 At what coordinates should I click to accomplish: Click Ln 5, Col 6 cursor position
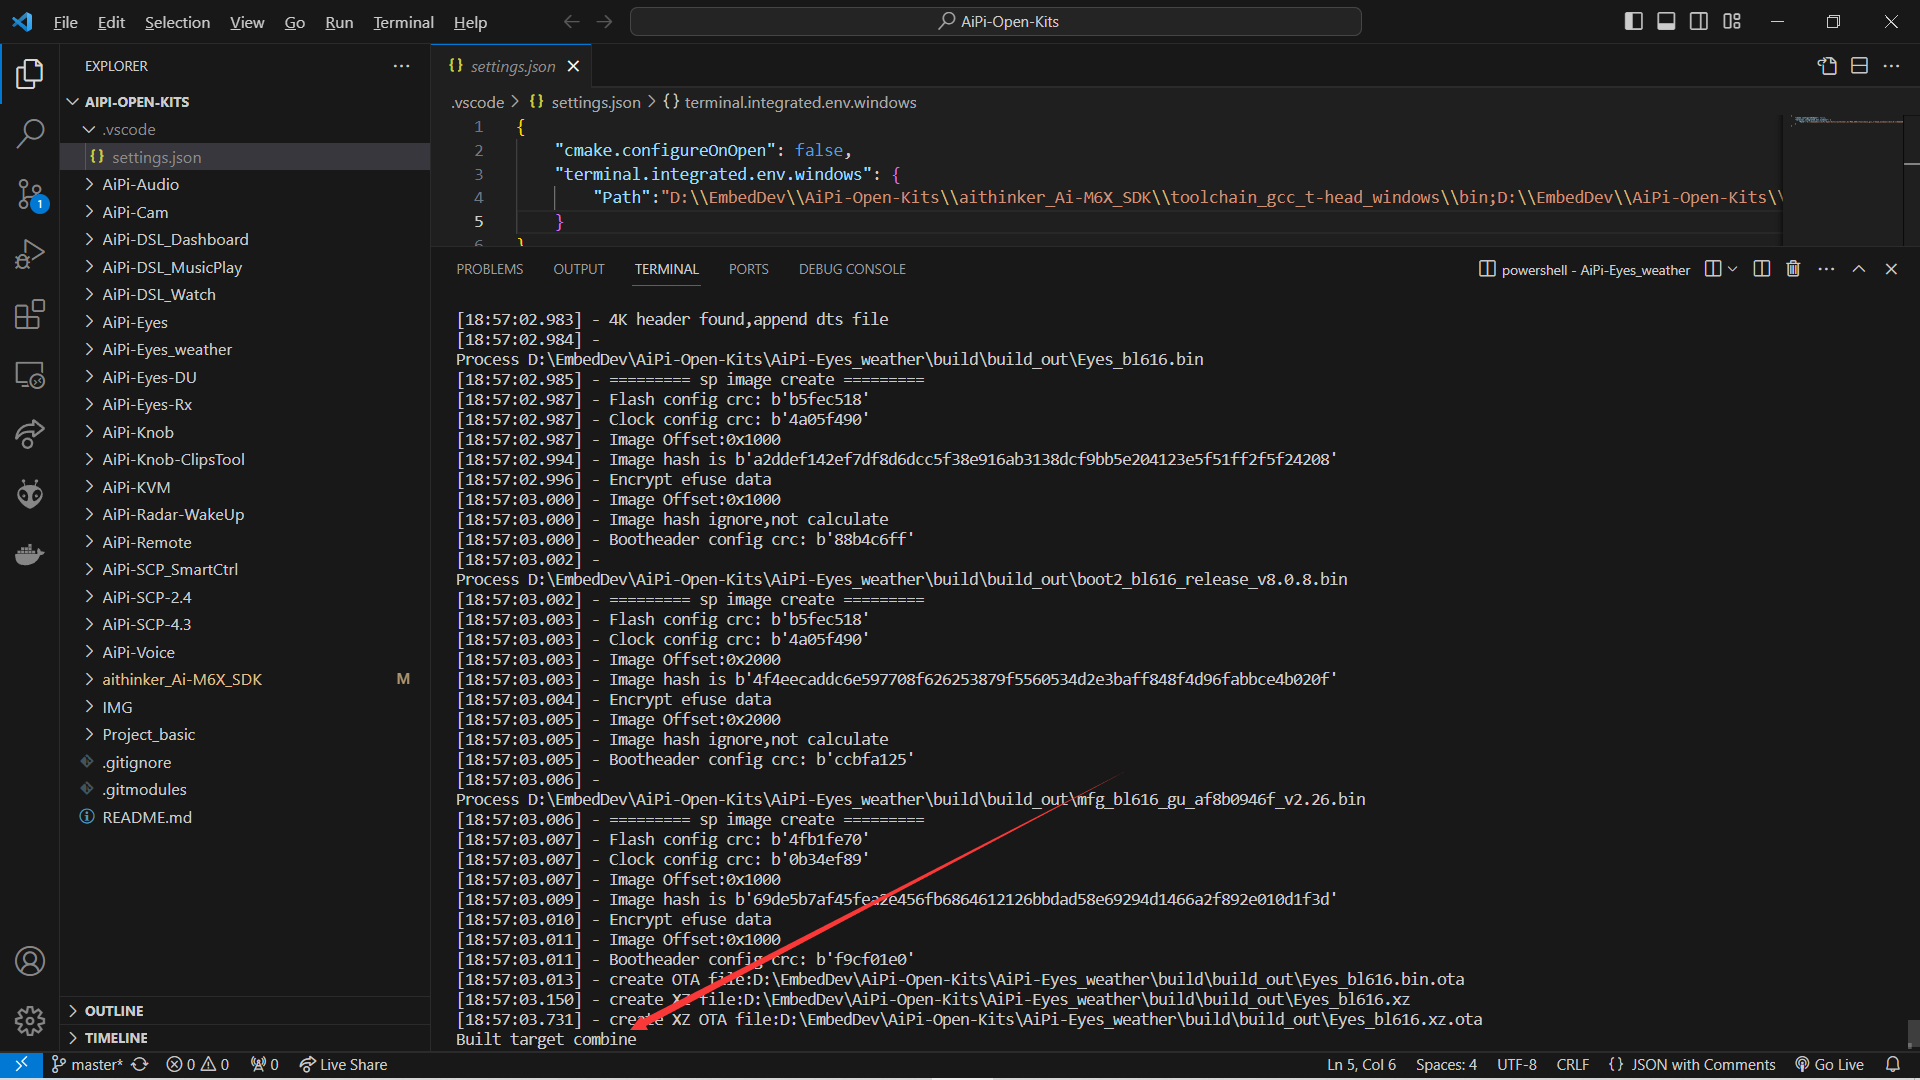tap(1361, 1065)
